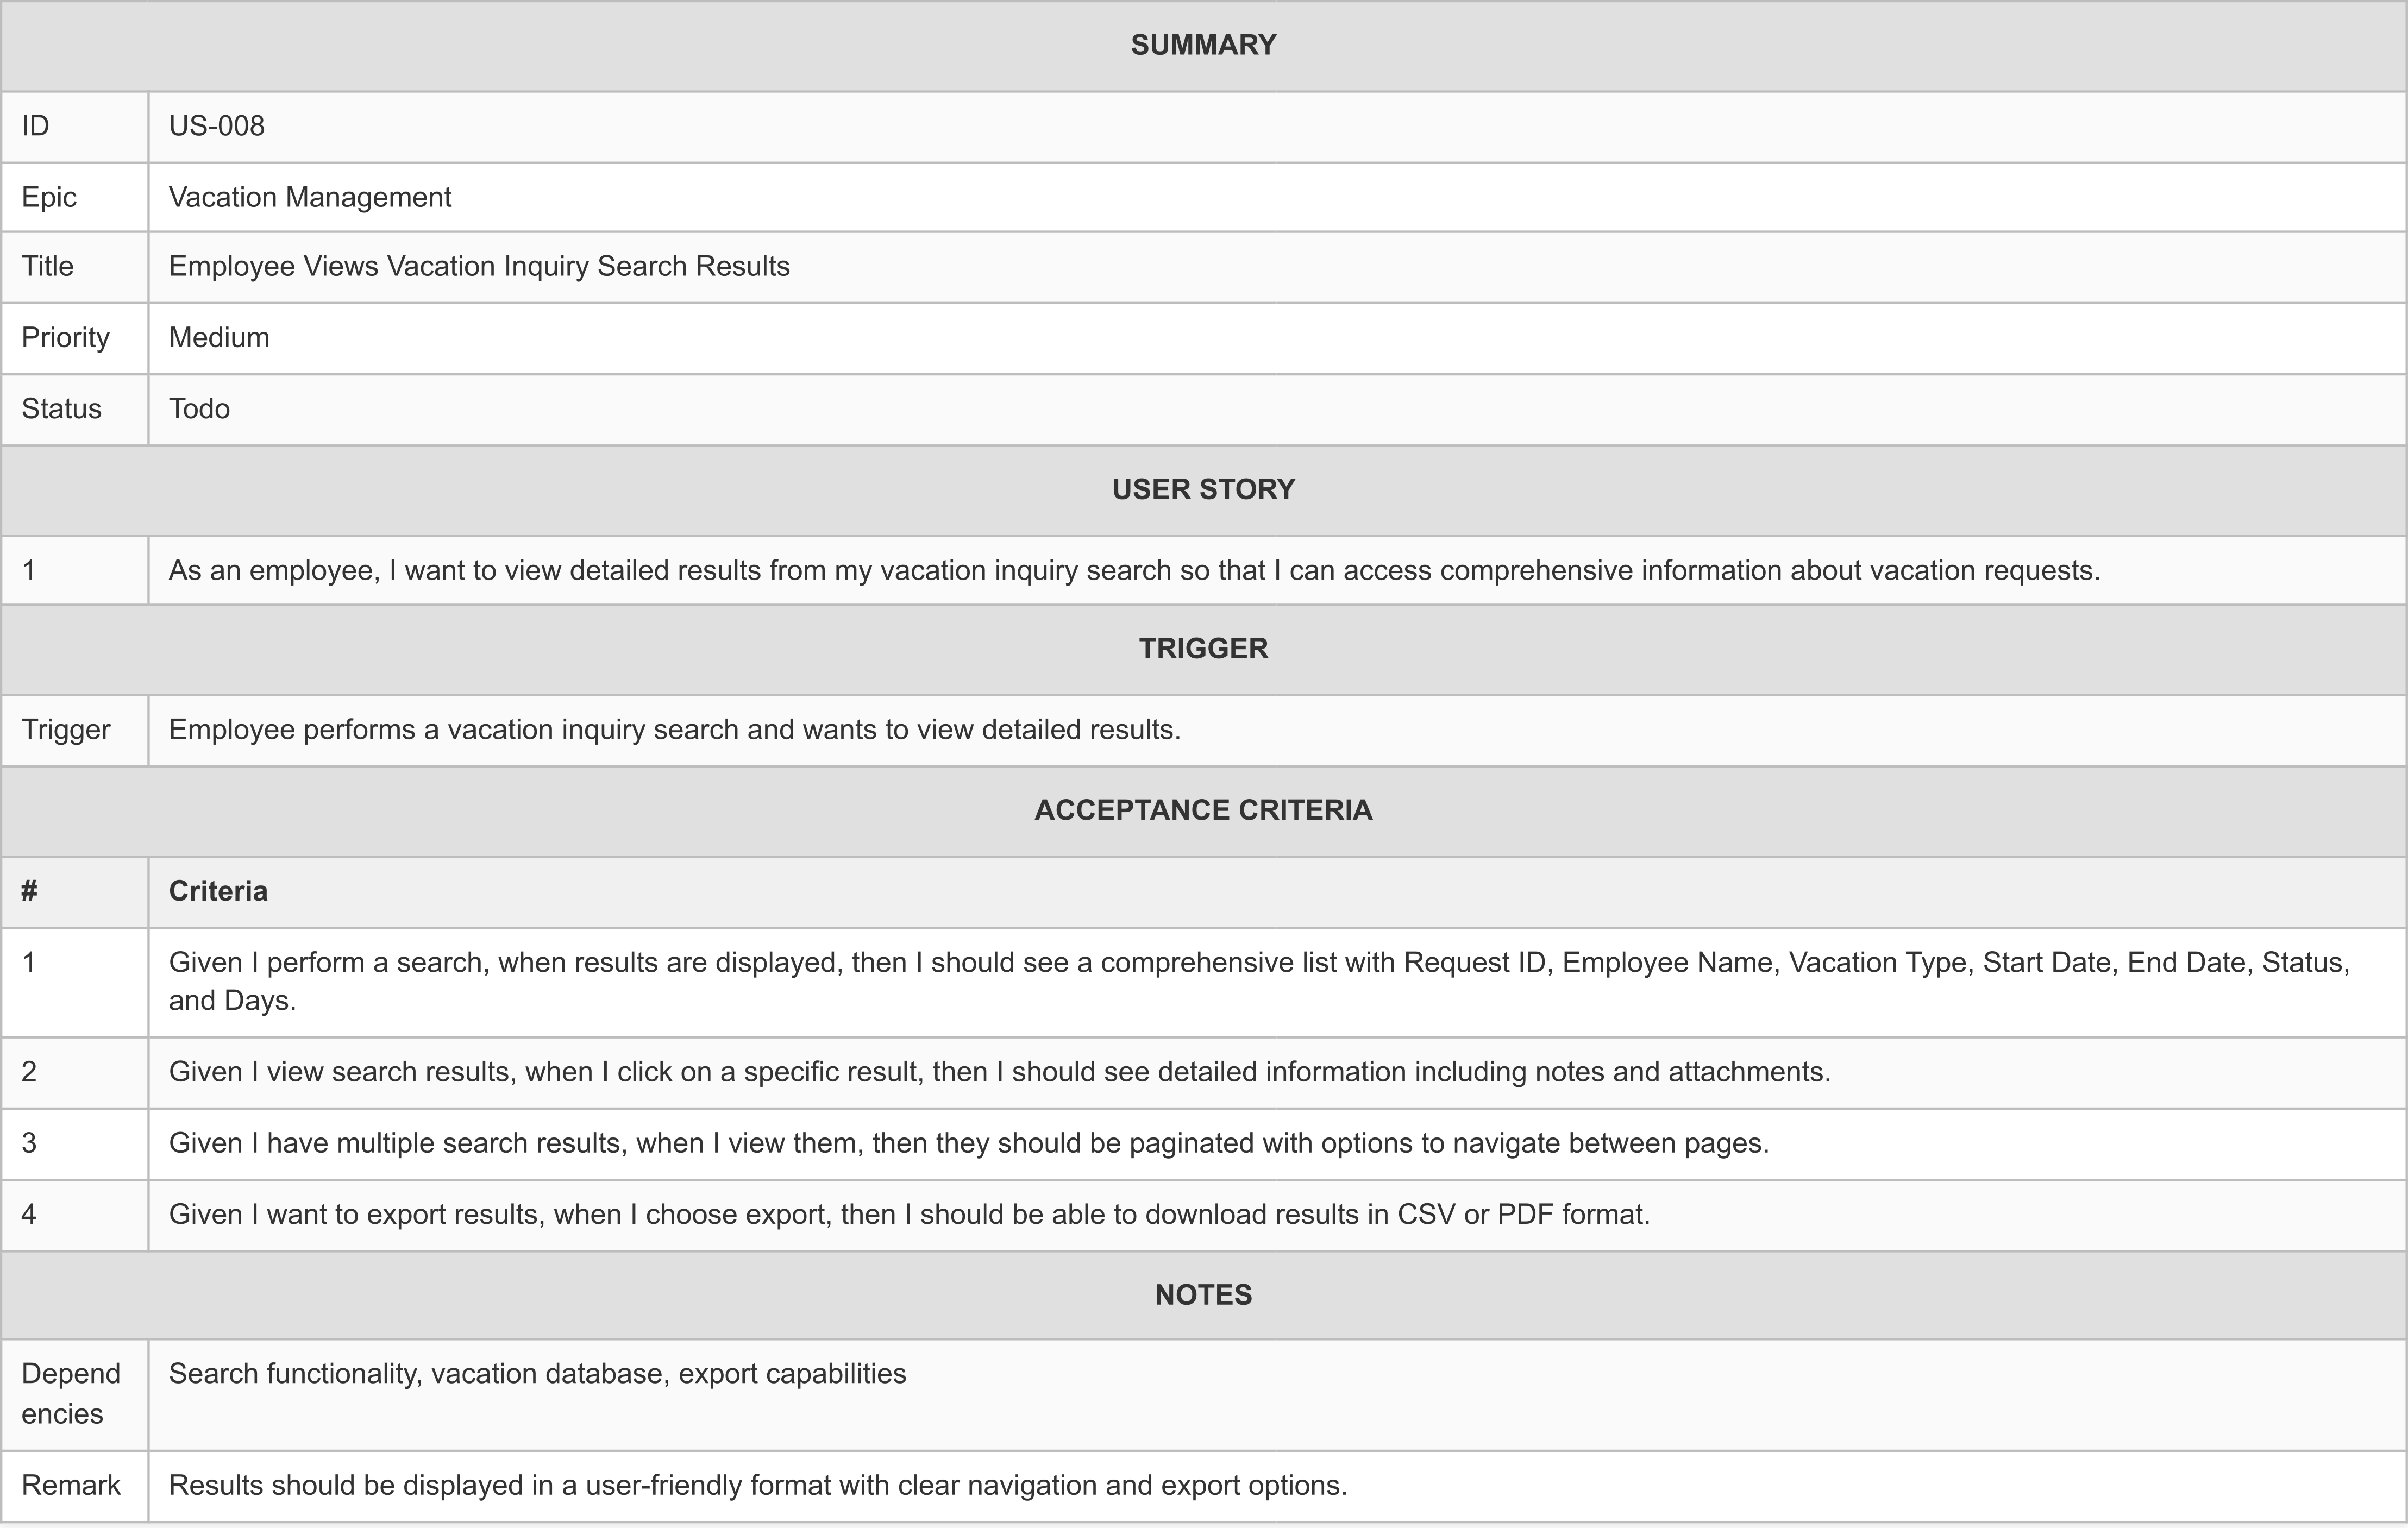Click the TRIGGER section header
This screenshot has height=1528, width=2408.
point(1203,649)
